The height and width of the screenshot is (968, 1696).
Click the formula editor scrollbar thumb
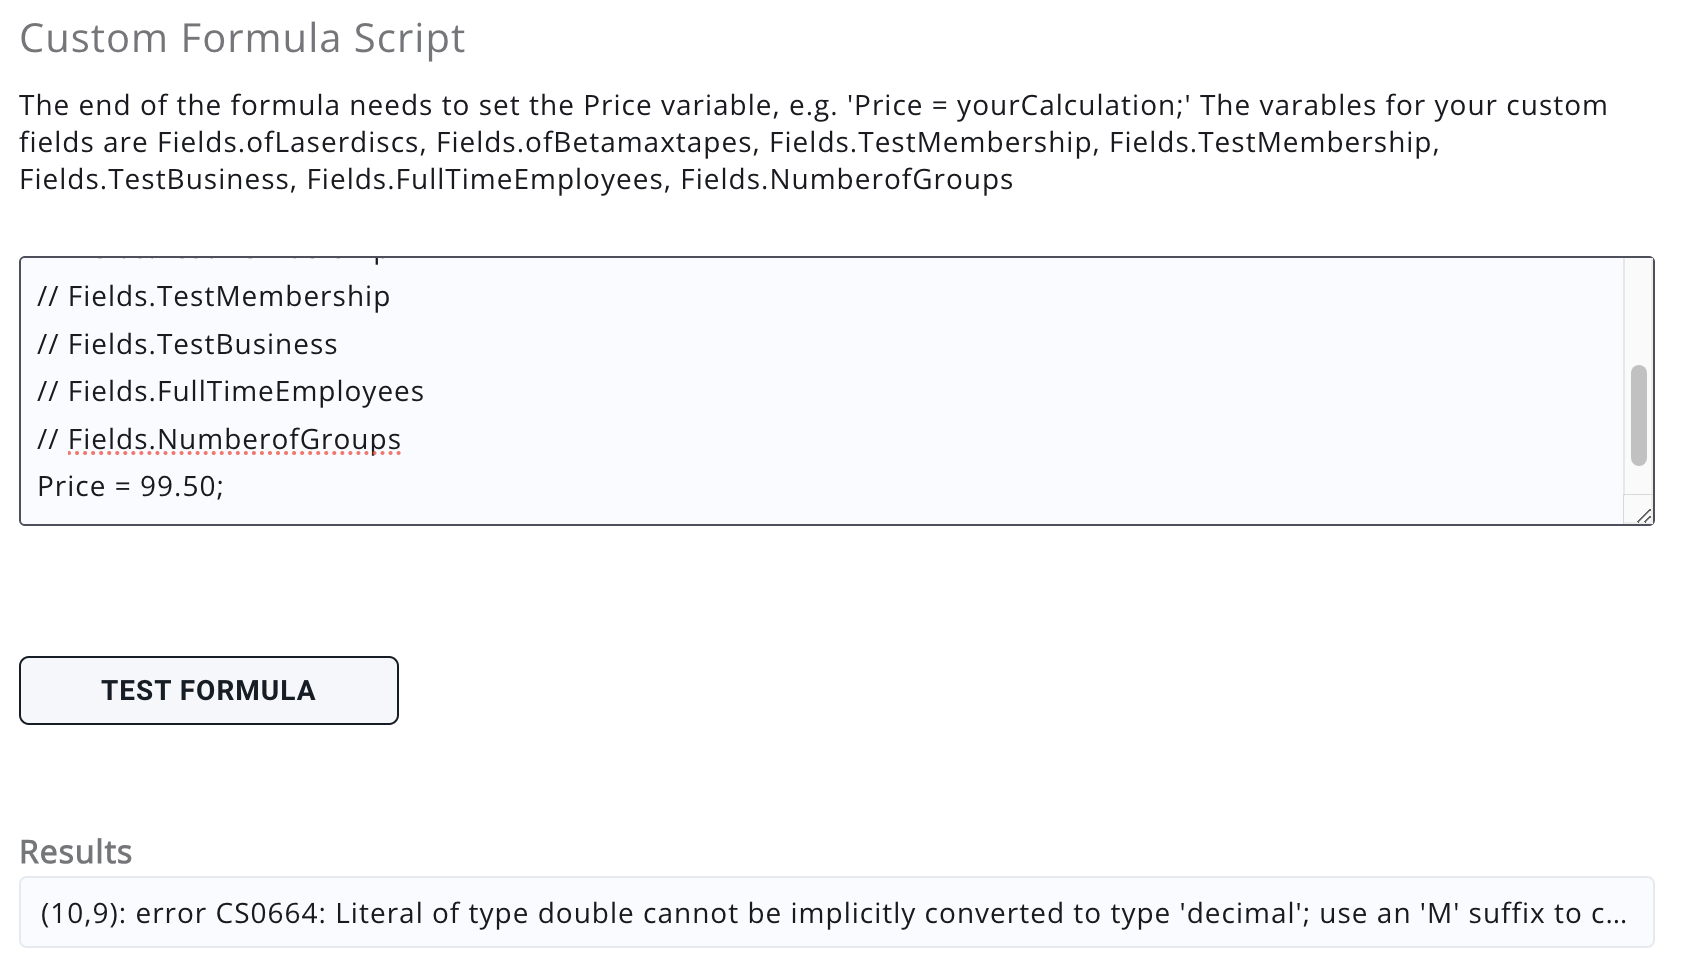coord(1638,415)
